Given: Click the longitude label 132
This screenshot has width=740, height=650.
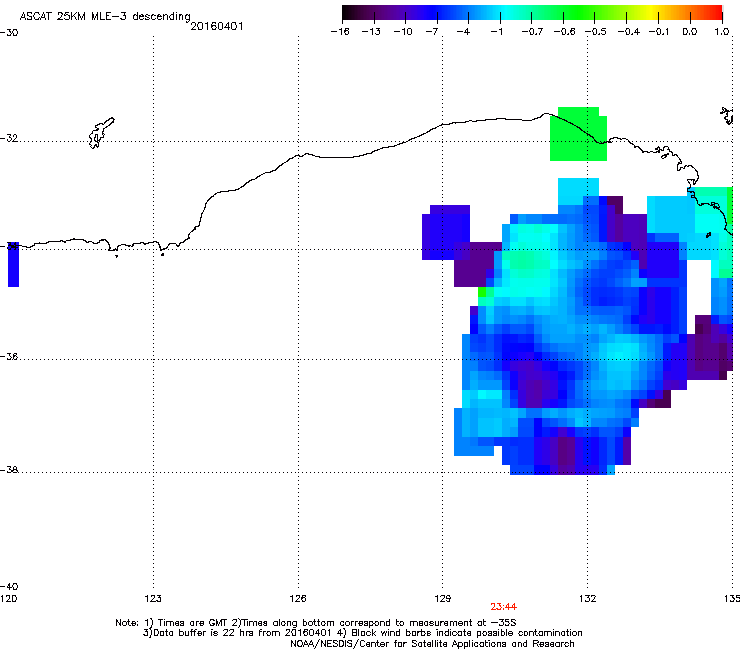Looking at the screenshot, I should tap(588, 599).
